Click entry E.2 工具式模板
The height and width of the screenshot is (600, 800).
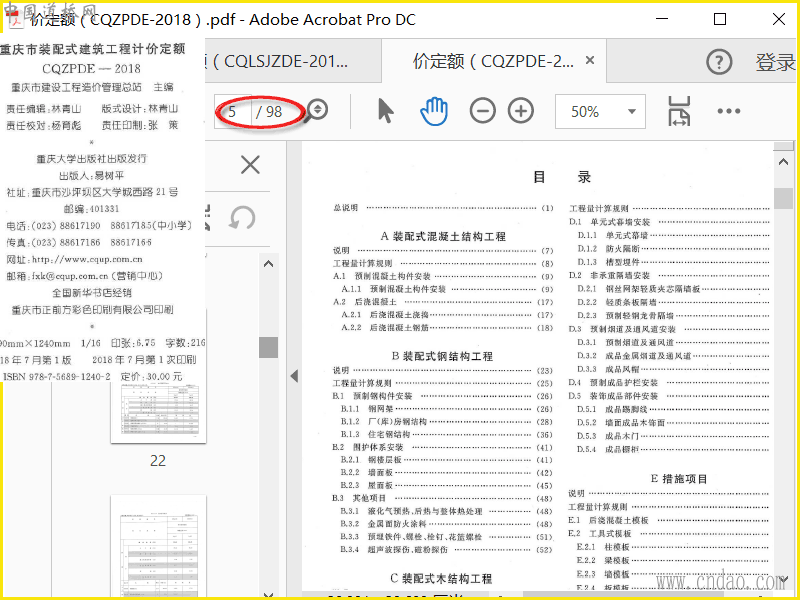pos(669,533)
